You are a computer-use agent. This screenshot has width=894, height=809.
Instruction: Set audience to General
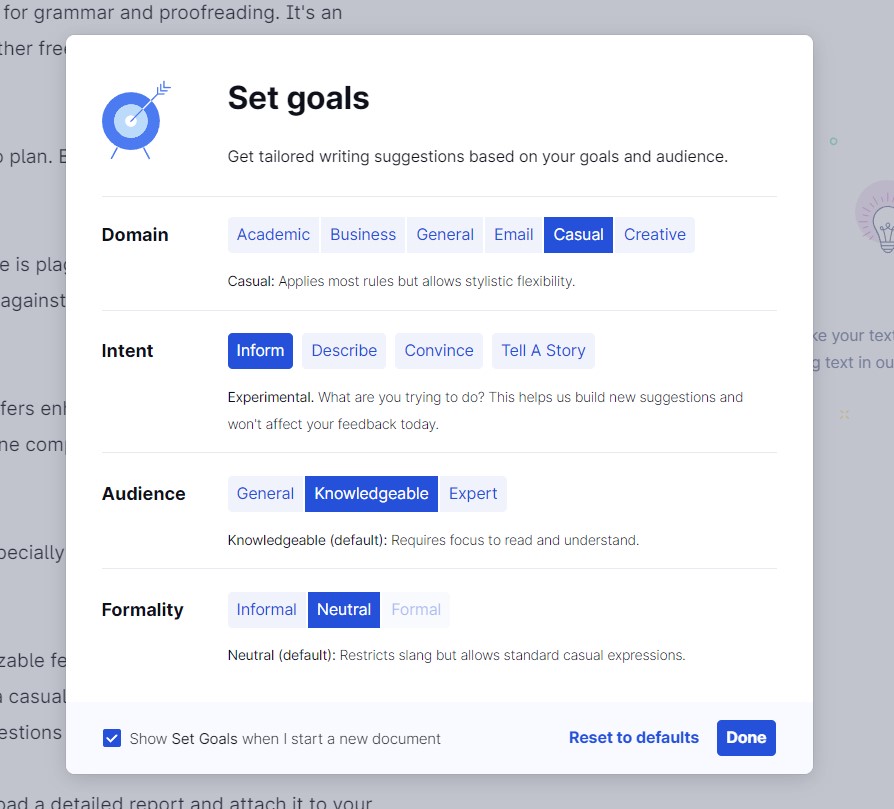[x=265, y=494]
